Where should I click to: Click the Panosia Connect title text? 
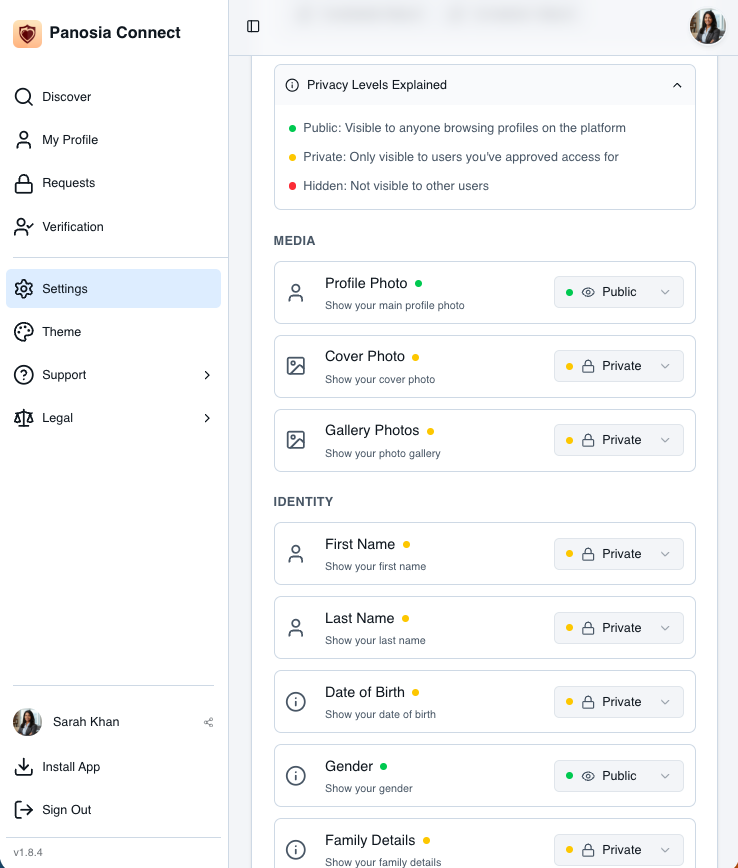pos(115,33)
